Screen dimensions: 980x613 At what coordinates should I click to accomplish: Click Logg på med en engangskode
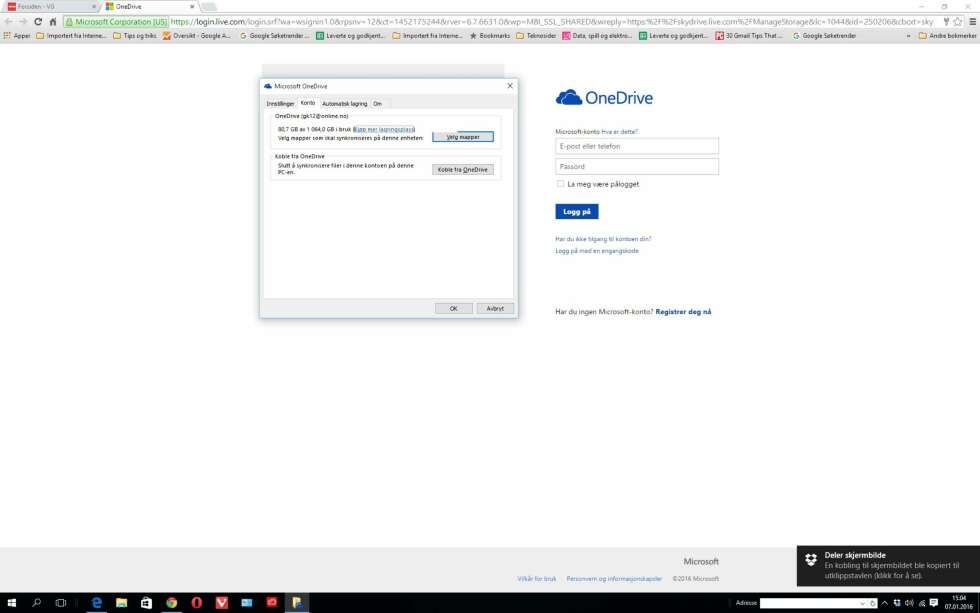[x=597, y=251]
